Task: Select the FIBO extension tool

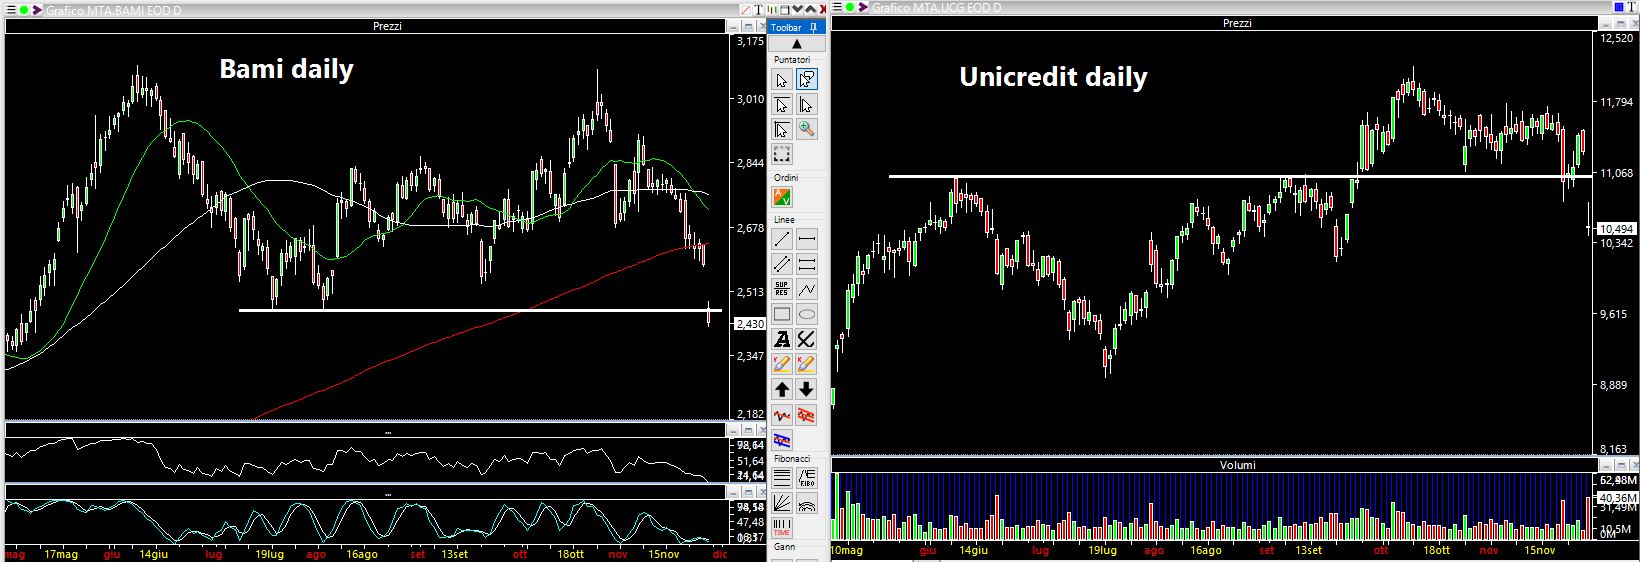Action: point(806,478)
